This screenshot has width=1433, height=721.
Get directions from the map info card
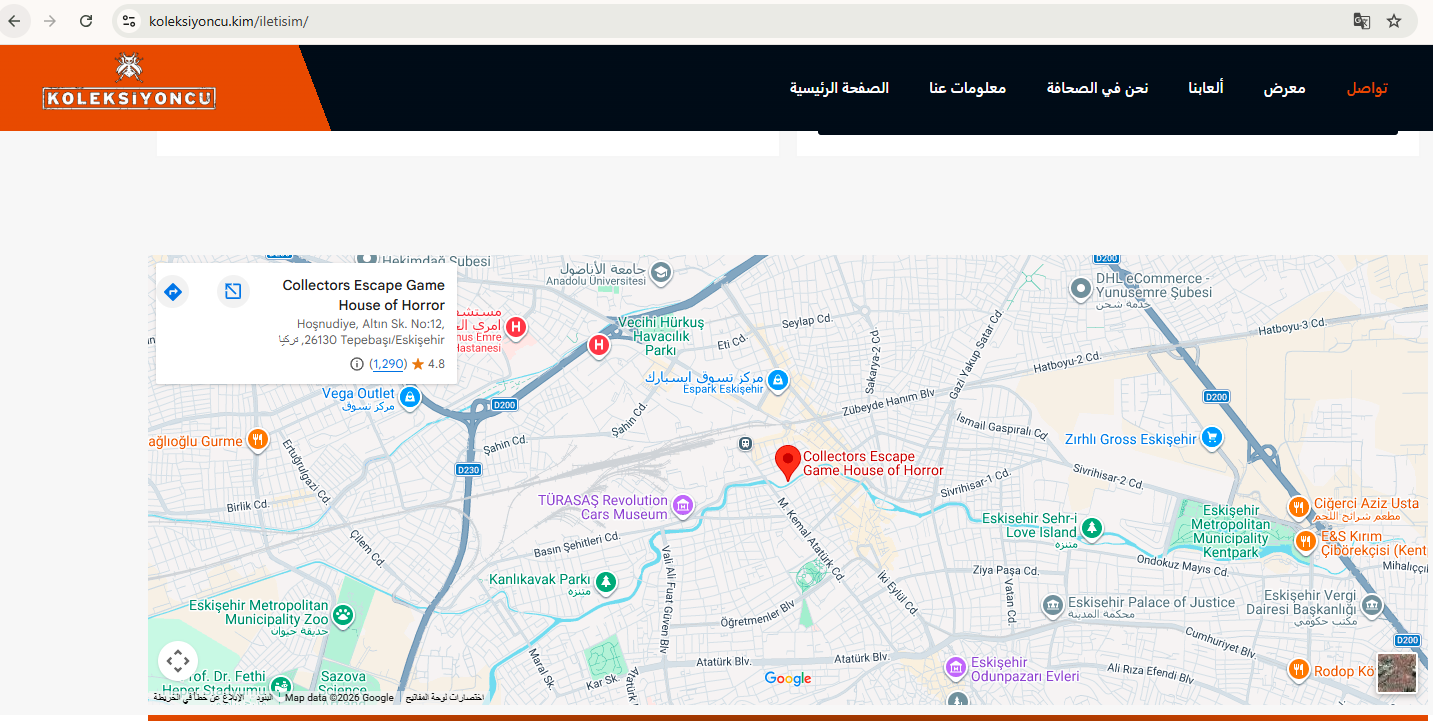coord(173,292)
